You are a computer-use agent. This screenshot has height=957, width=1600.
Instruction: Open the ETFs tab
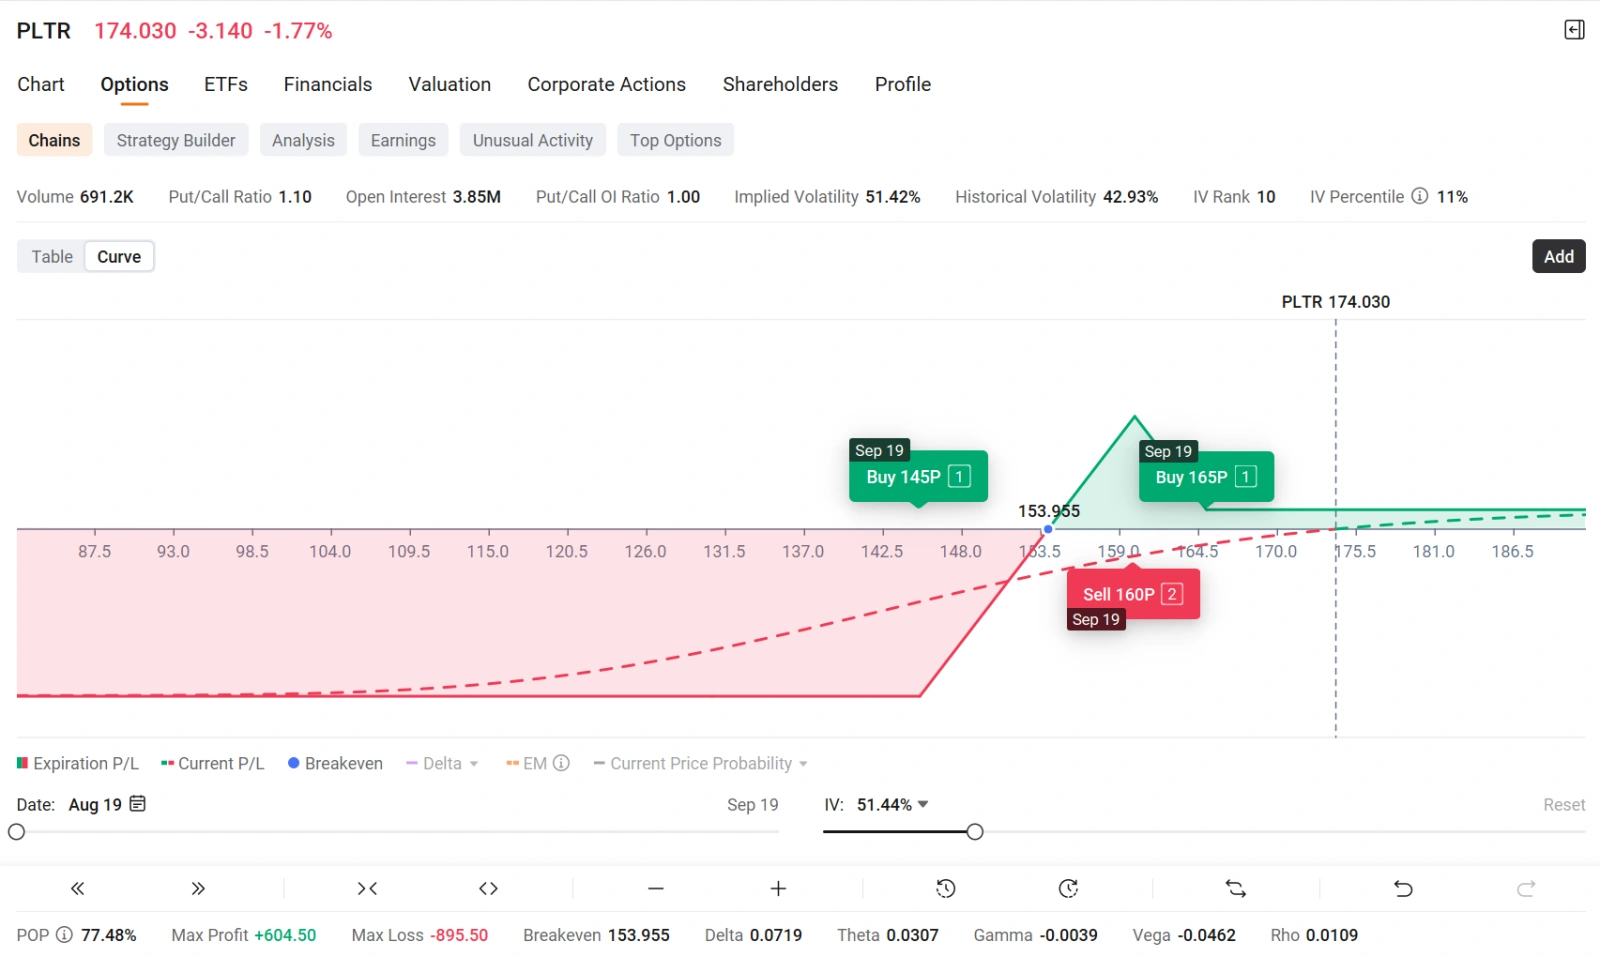tap(226, 84)
